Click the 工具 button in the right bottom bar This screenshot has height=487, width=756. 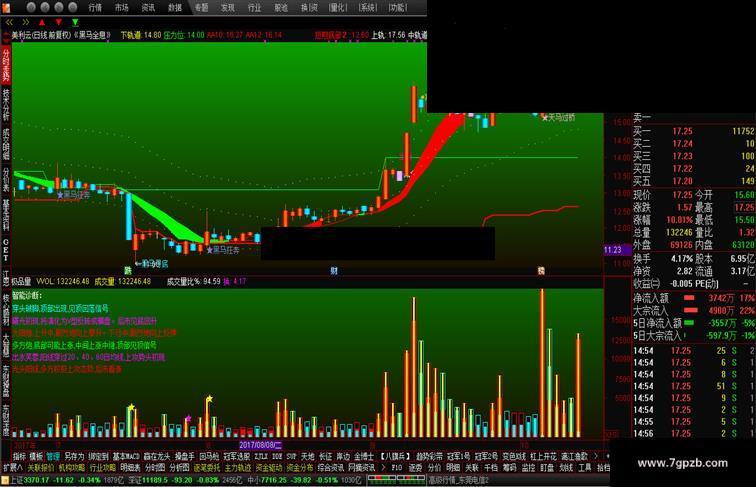tap(585, 468)
